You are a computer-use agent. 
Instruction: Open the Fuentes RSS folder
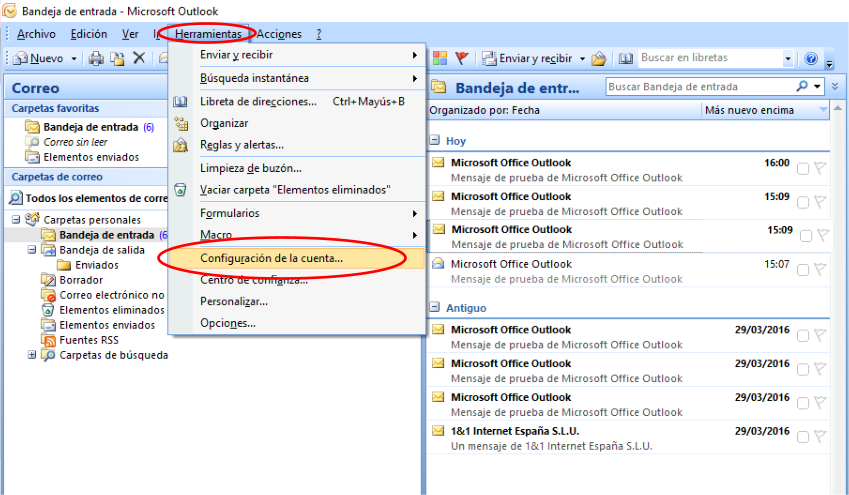pyautogui.click(x=91, y=340)
